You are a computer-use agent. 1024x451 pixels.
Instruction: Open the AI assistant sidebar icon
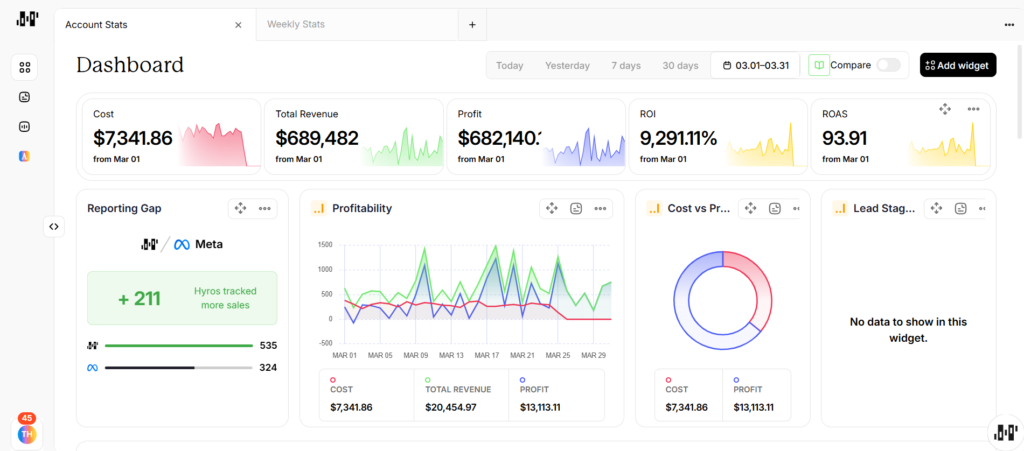25,156
